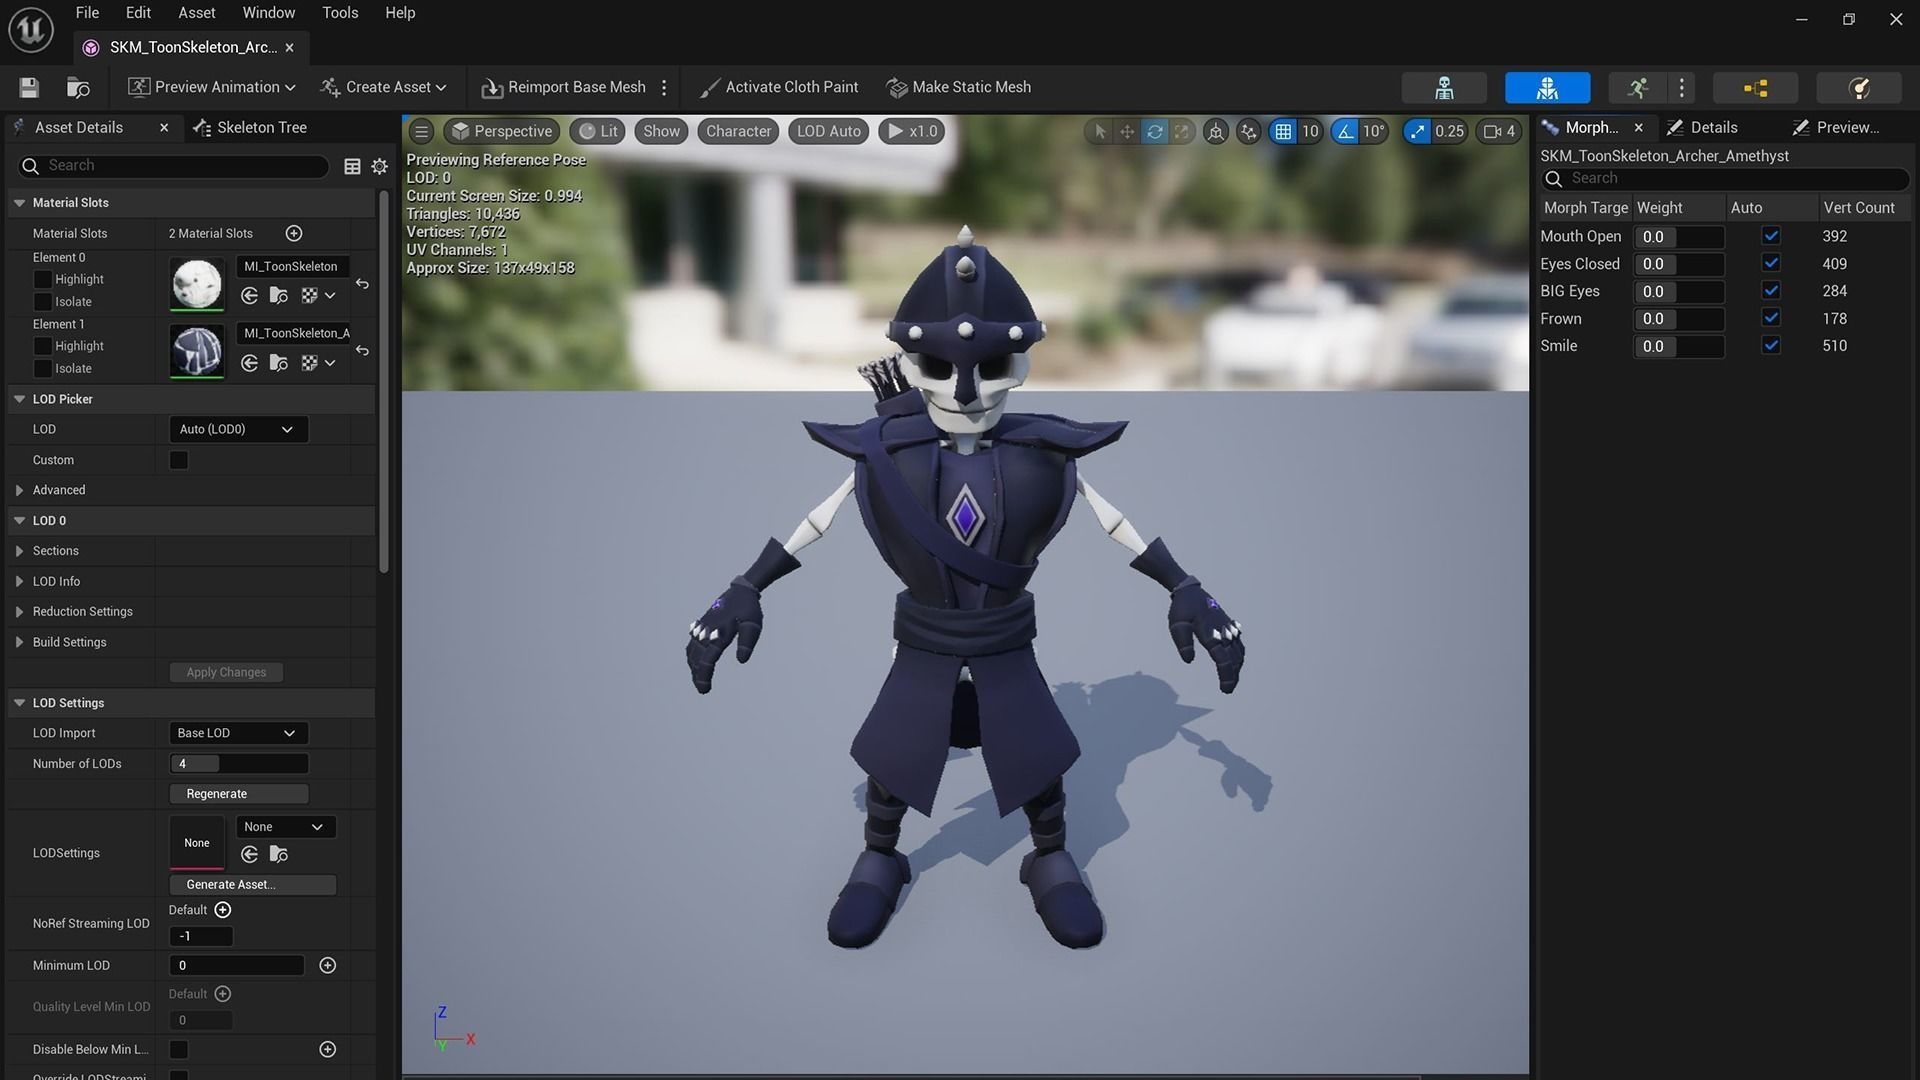
Task: Toggle rotation snap angle icon
Action: (x=1345, y=131)
